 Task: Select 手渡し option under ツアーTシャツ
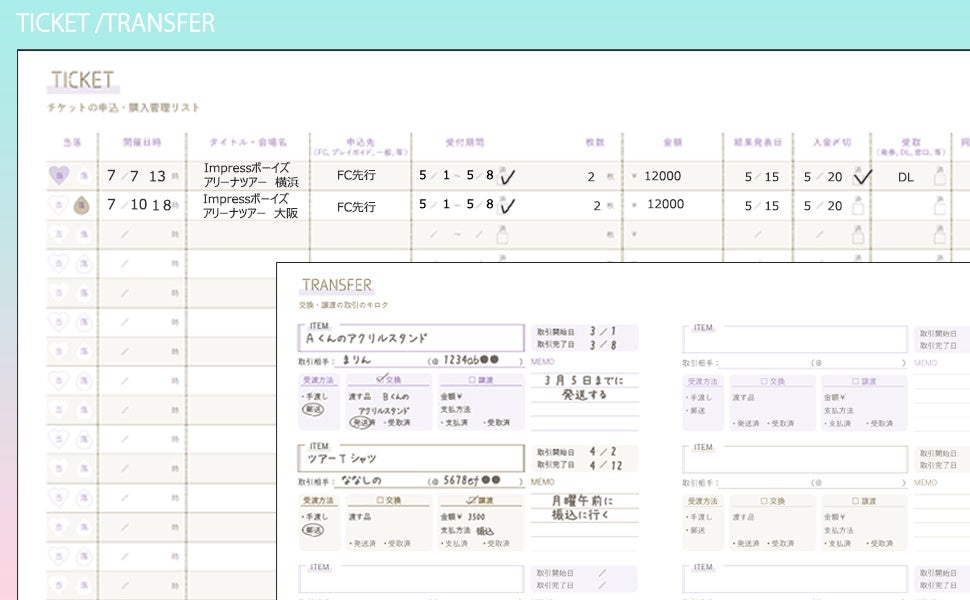(x=315, y=516)
